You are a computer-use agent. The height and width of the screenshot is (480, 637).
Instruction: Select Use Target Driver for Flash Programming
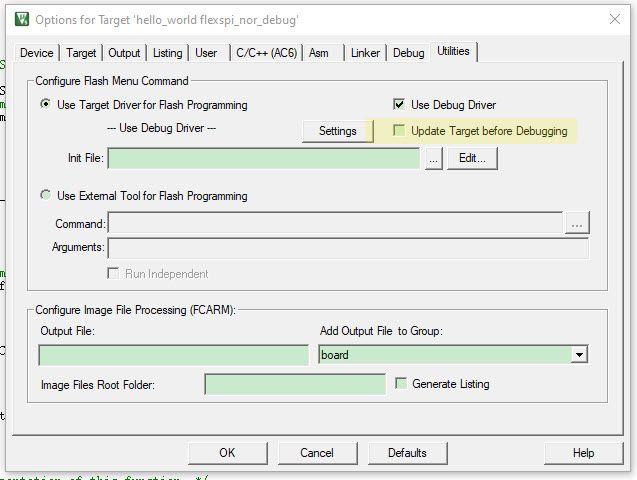(x=144, y=105)
